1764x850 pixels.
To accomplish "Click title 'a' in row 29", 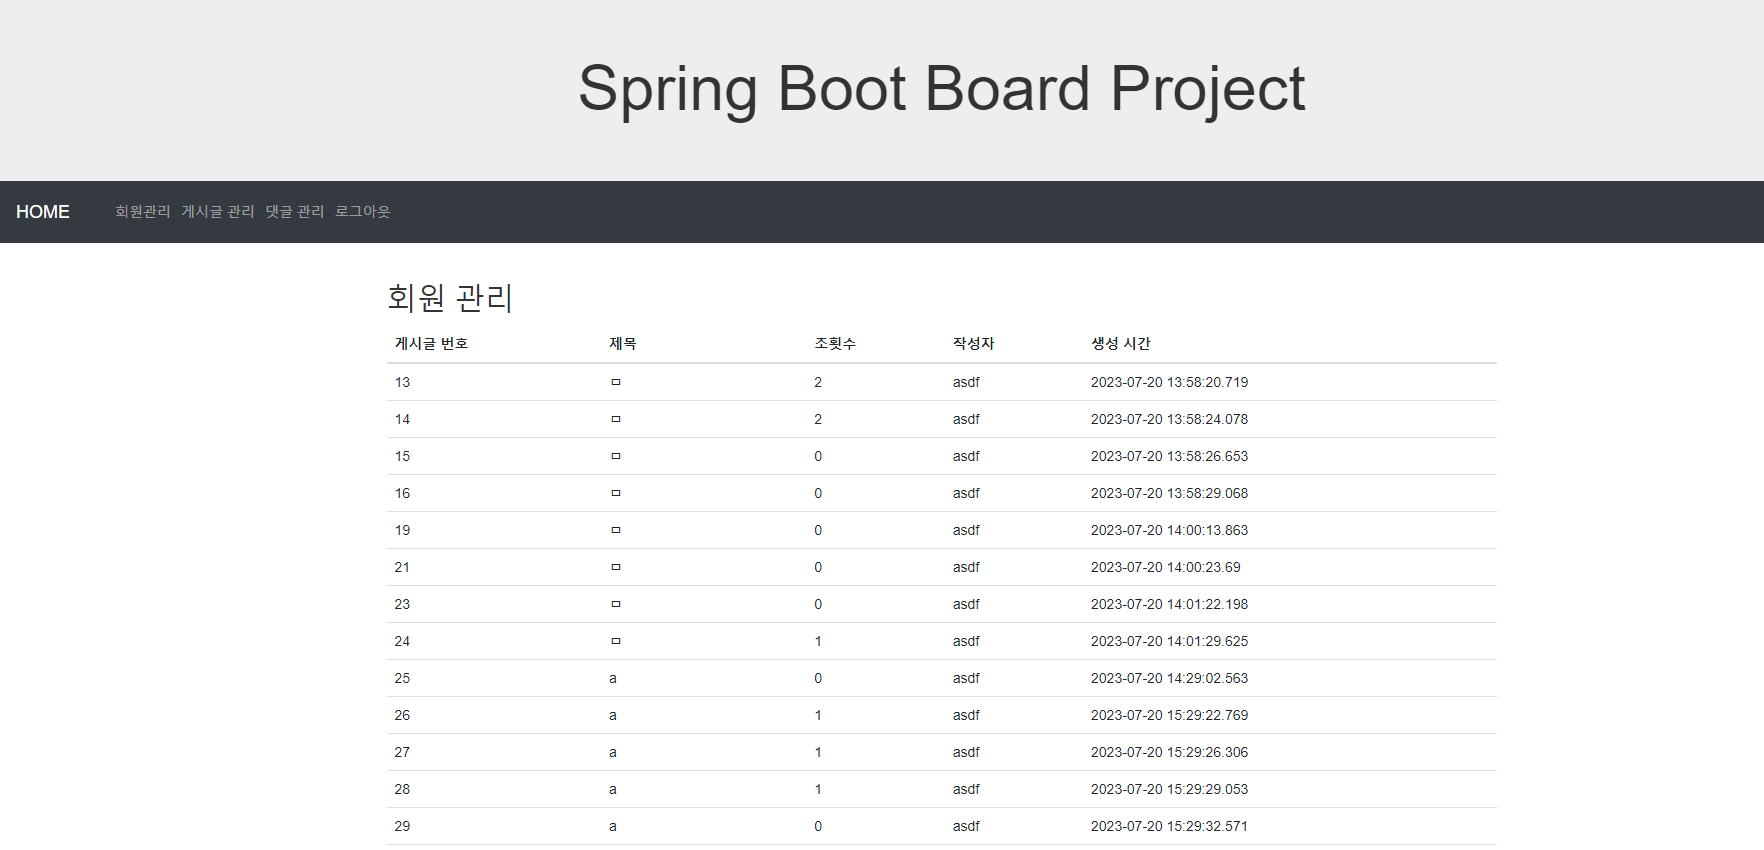I will pyautogui.click(x=613, y=826).
